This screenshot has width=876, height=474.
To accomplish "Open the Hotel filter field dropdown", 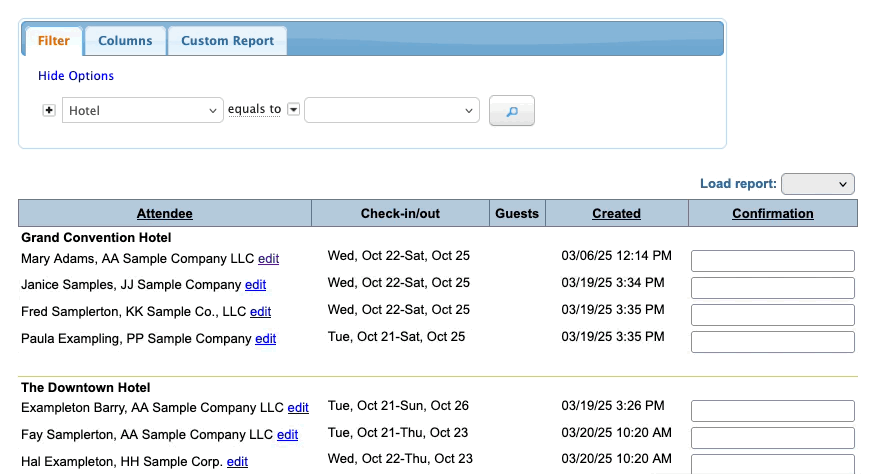I will point(143,110).
